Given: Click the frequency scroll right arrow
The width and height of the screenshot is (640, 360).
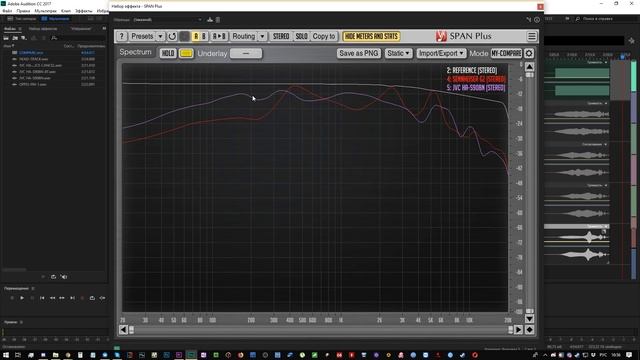Looking at the screenshot, I should click(518, 329).
